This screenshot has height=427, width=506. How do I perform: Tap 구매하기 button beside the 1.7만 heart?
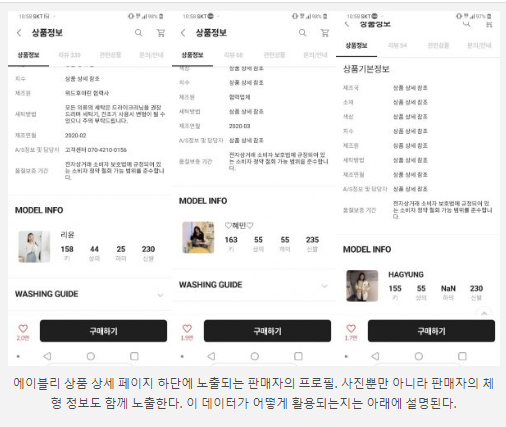coord(431,331)
